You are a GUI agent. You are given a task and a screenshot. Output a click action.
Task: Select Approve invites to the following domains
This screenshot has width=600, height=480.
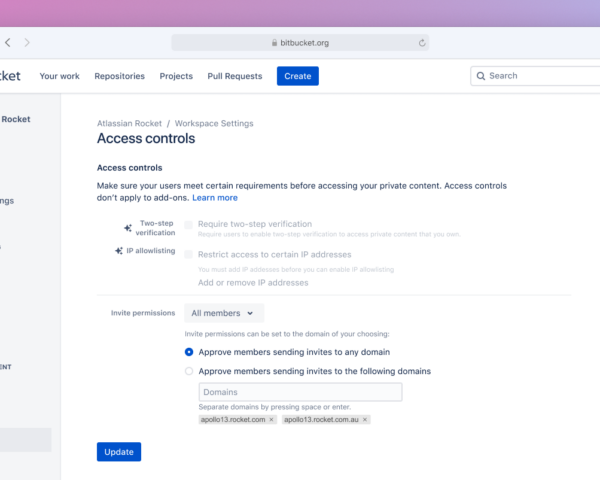[189, 371]
